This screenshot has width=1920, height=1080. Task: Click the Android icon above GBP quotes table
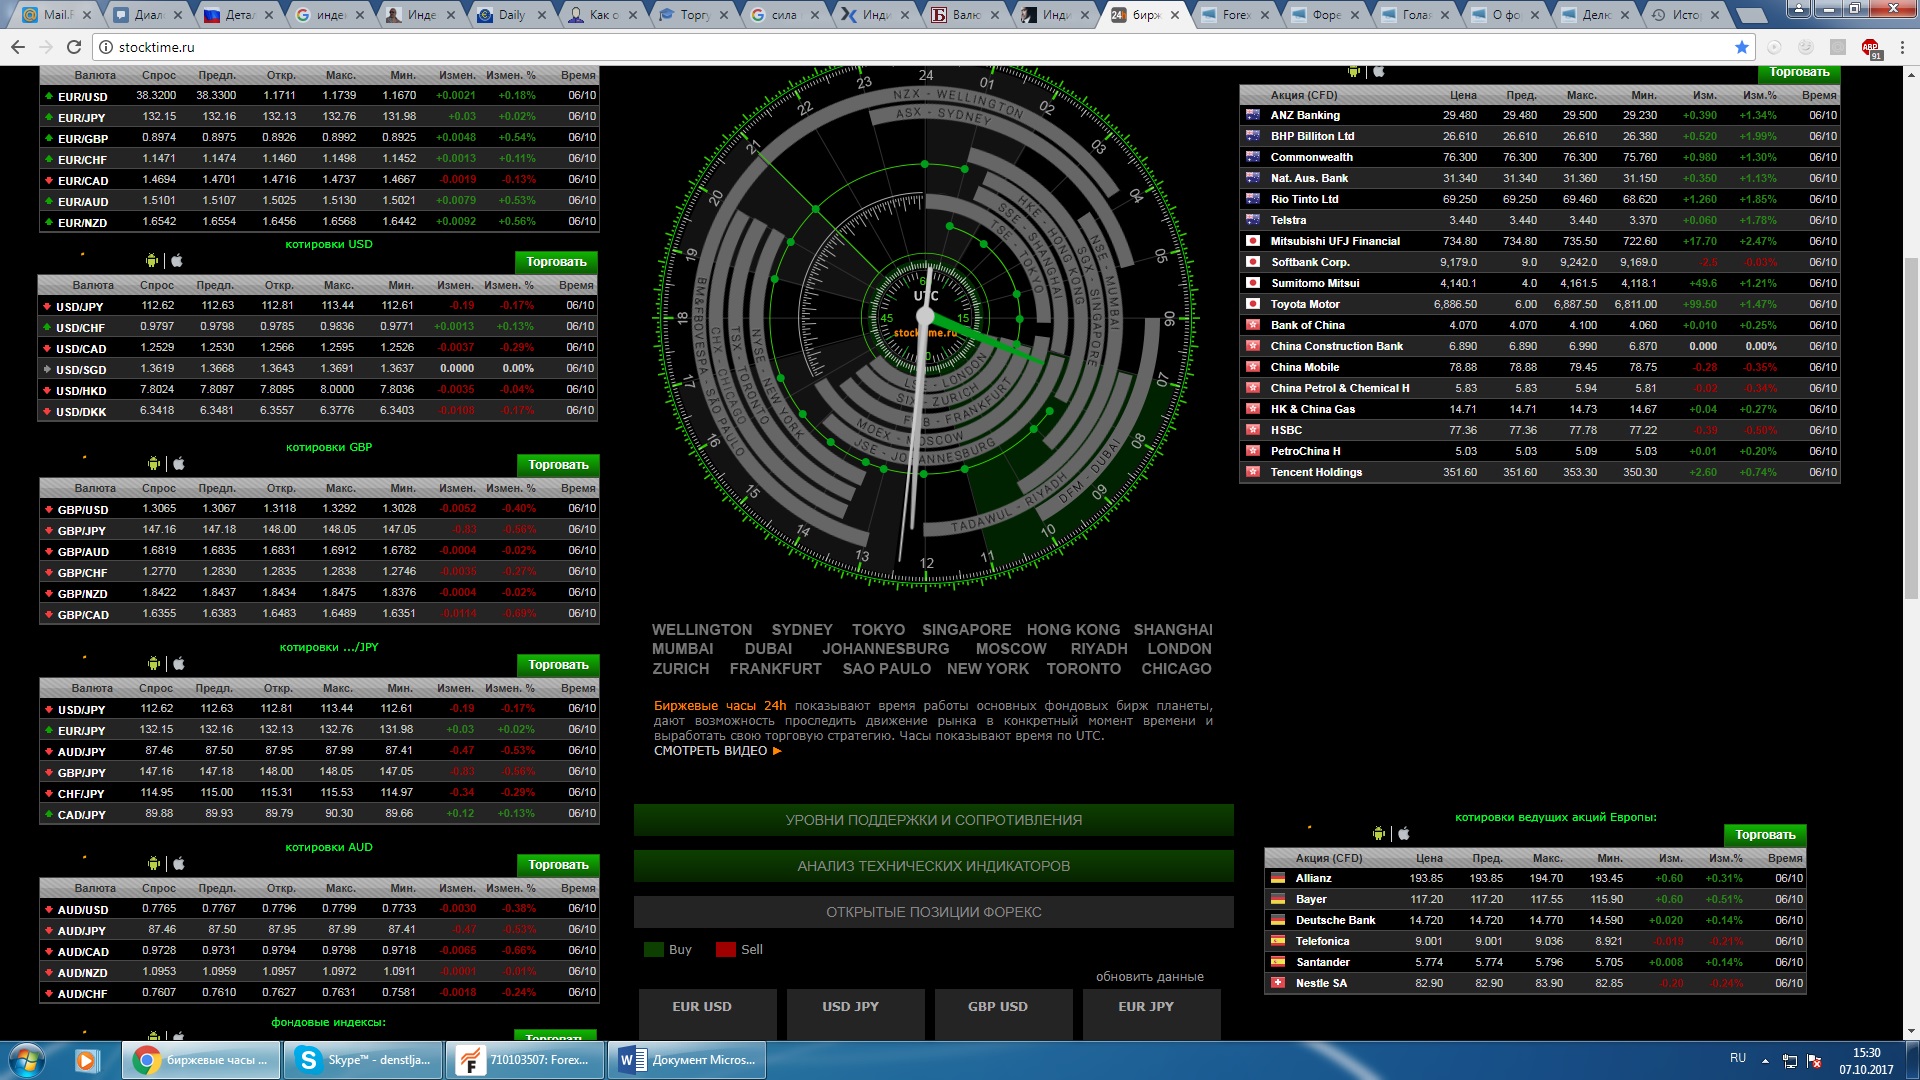154,464
